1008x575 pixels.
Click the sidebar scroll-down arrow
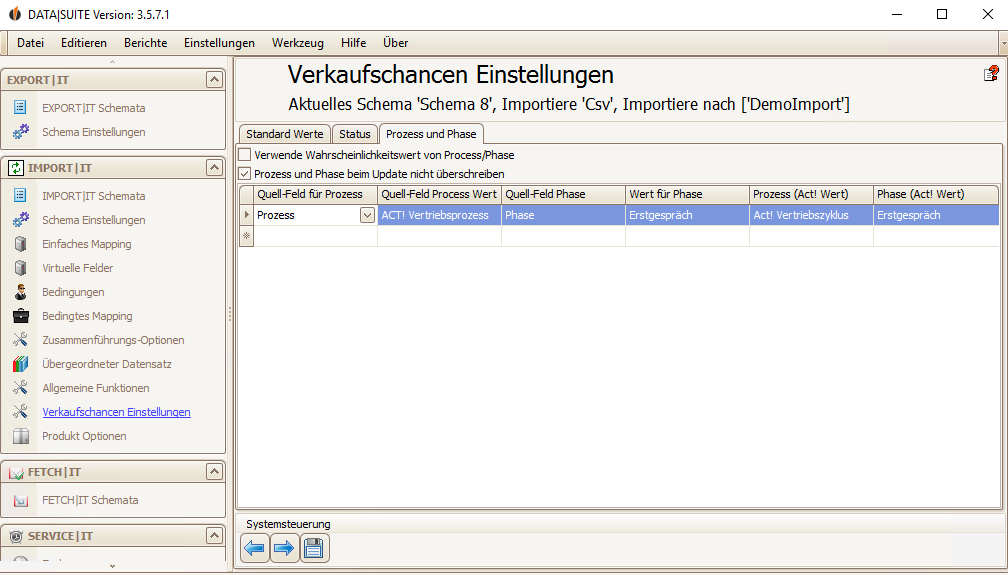click(112, 565)
